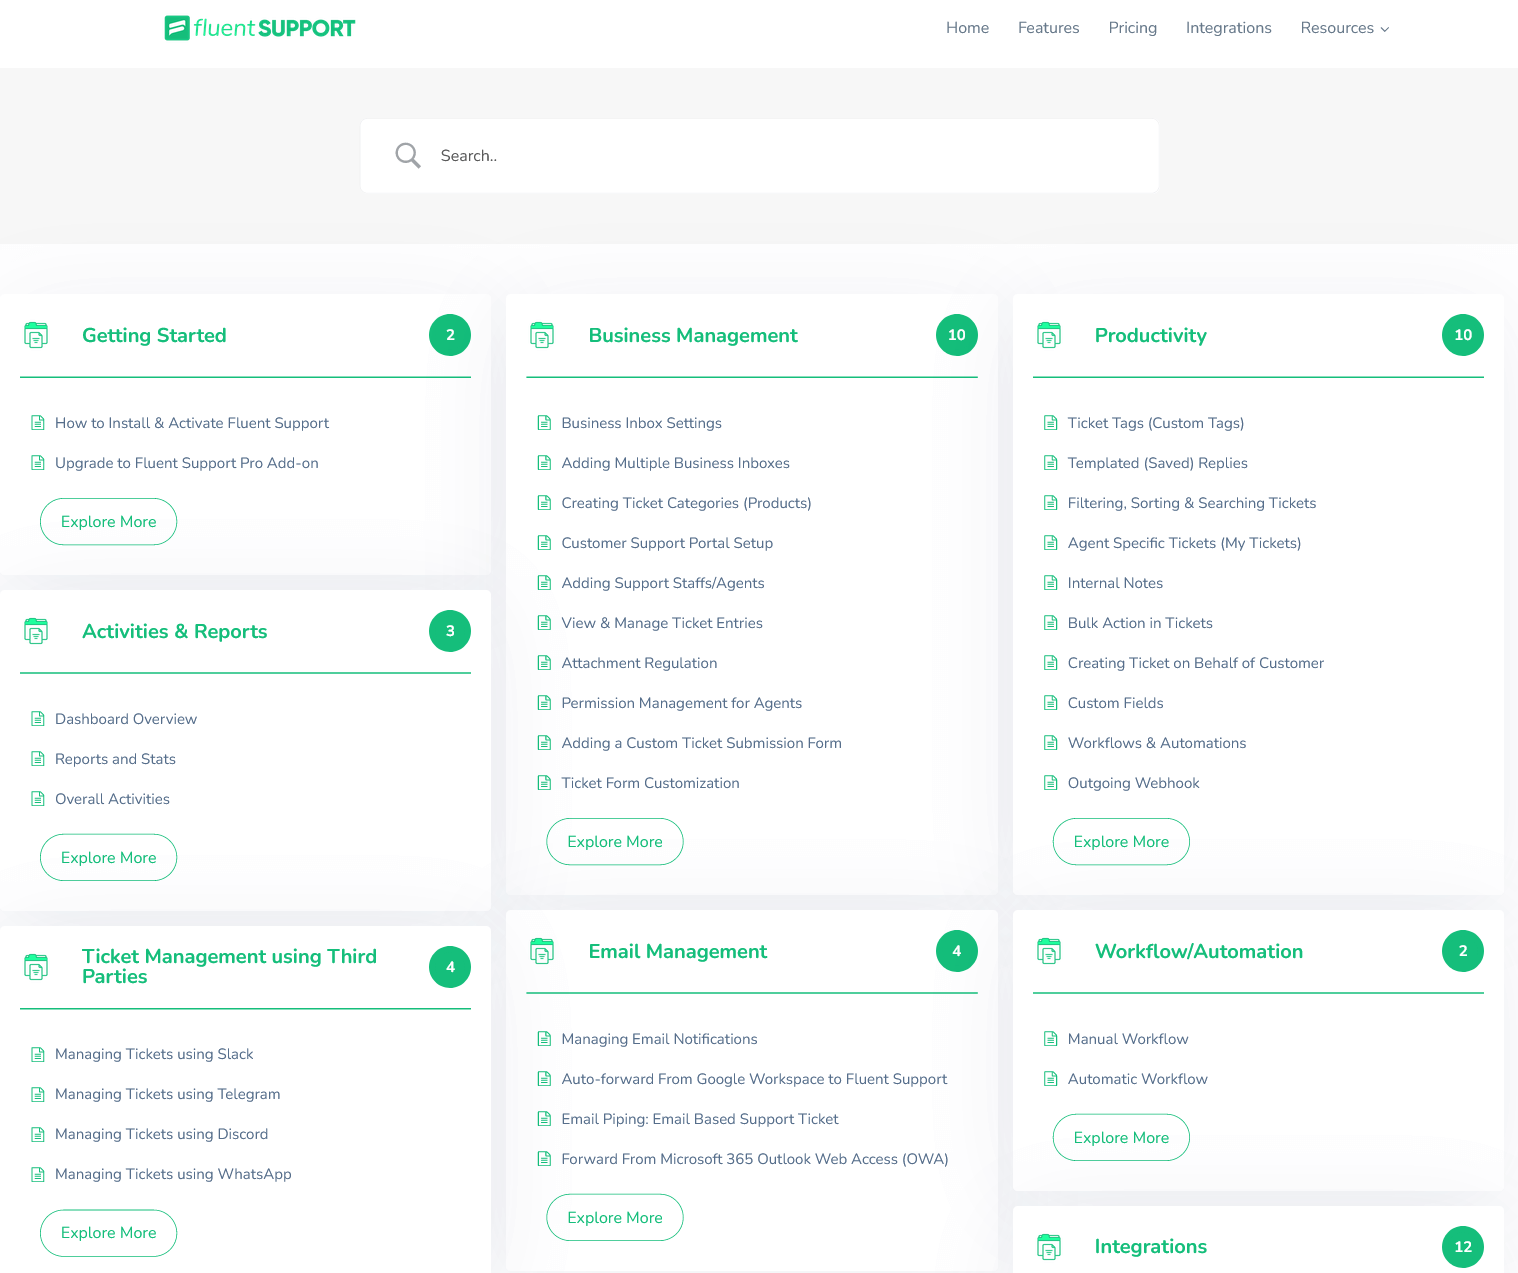Click the Integrations category folder icon

pyautogui.click(x=1050, y=1247)
